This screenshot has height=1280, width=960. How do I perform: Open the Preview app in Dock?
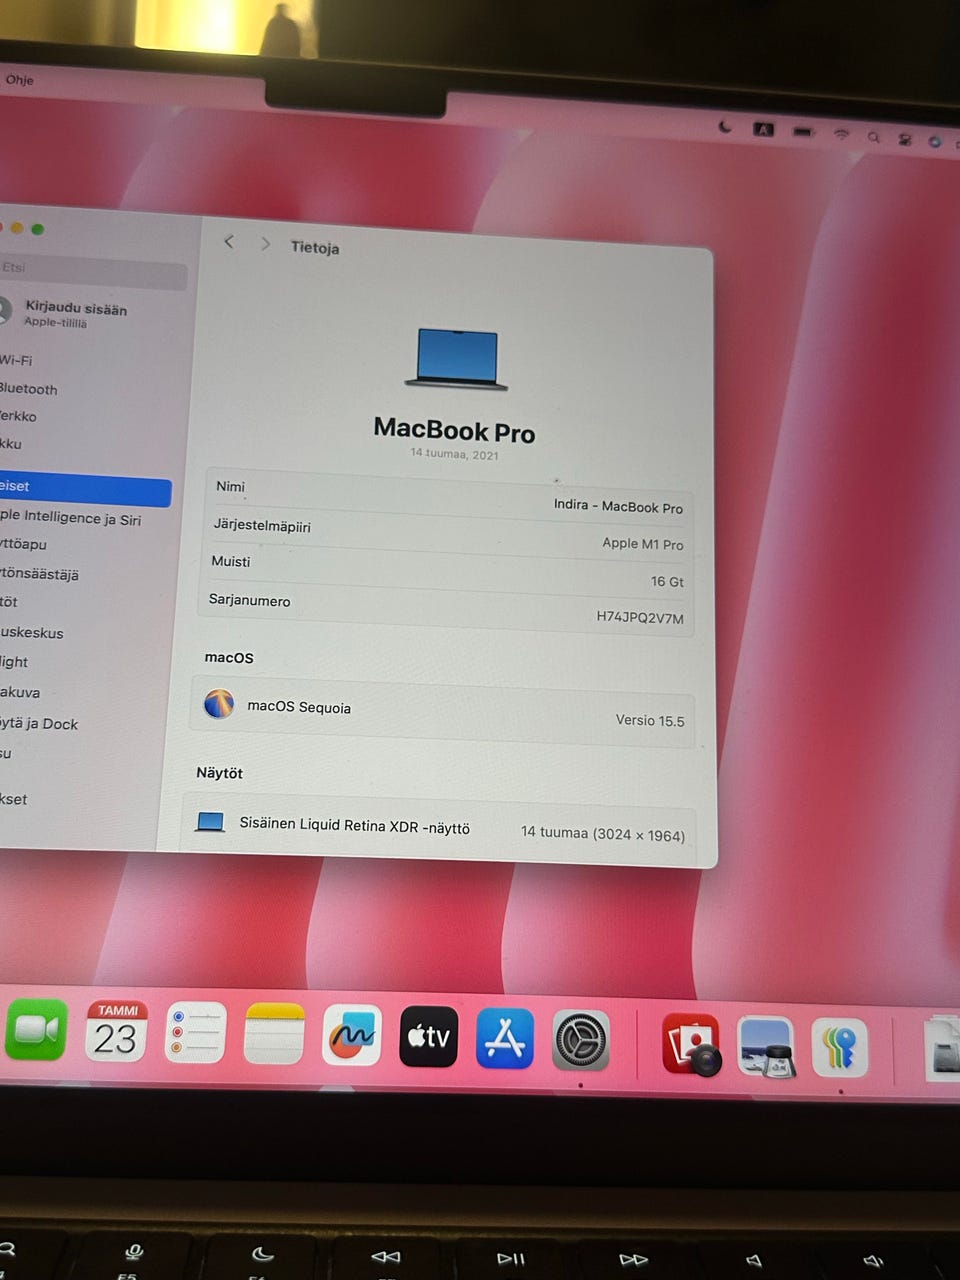tap(766, 1047)
